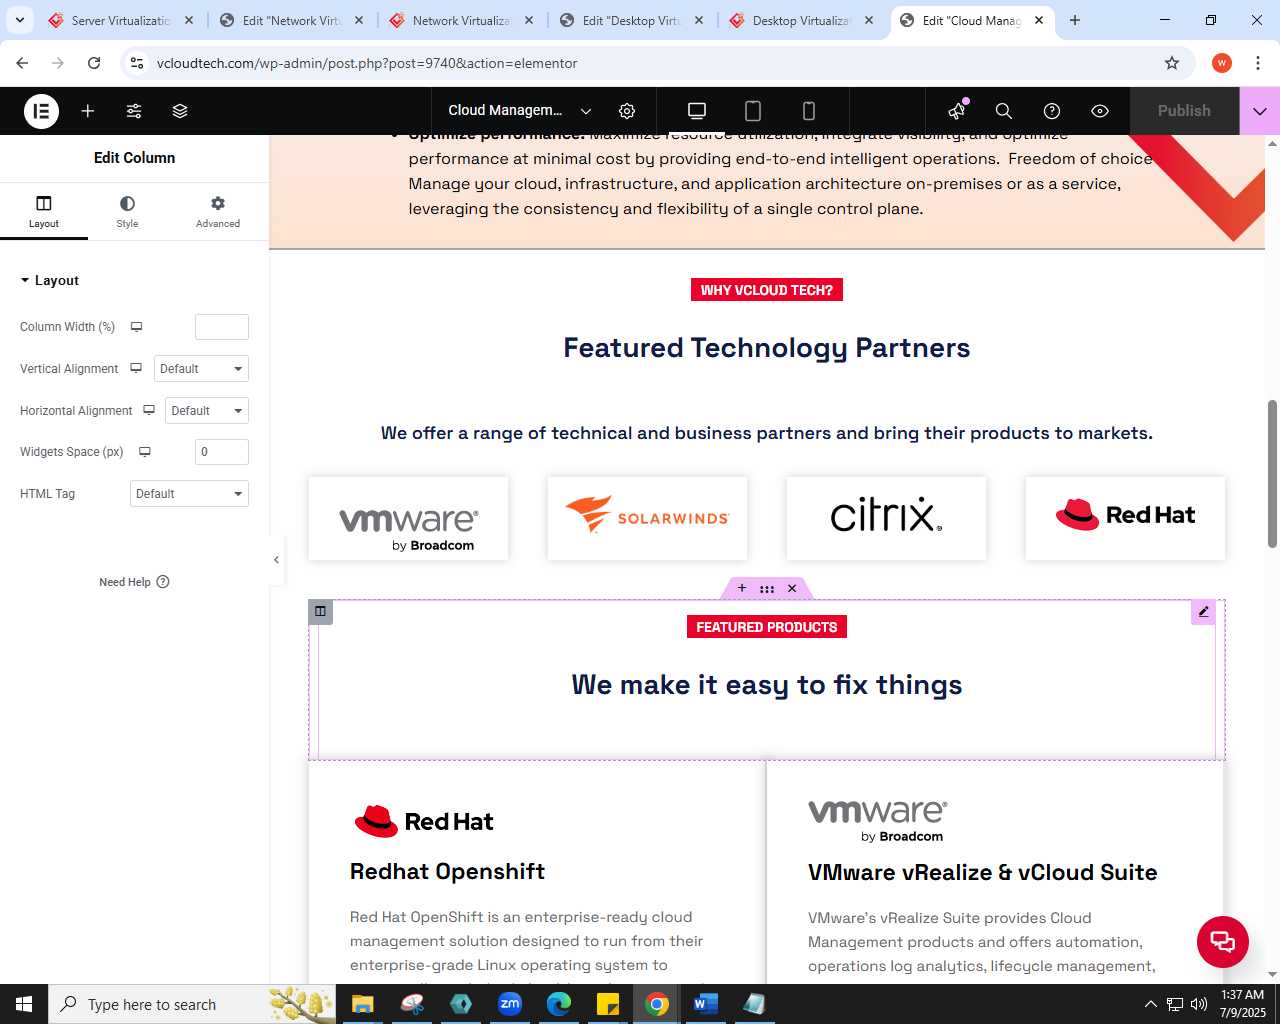Open a new browser tab
The height and width of the screenshot is (1024, 1280).
point(1075,20)
